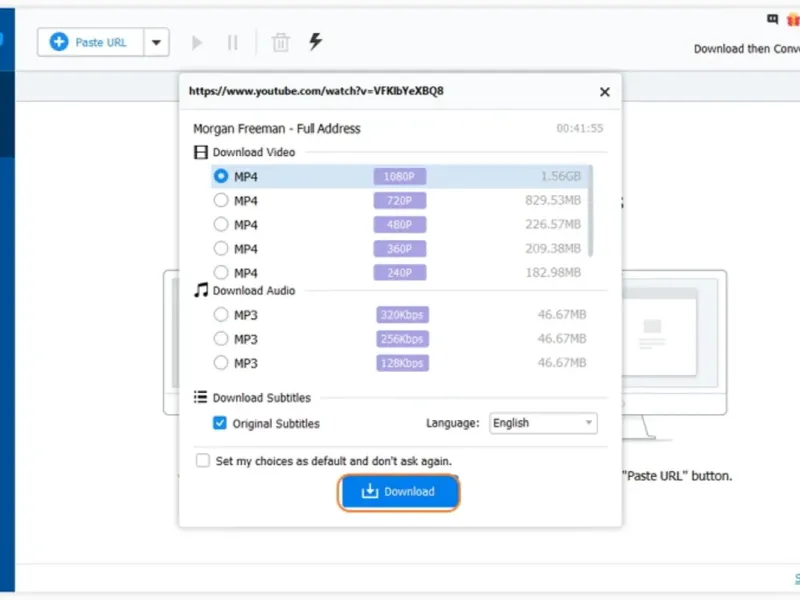Click the Morgan Freeman - Full Address title
The height and width of the screenshot is (600, 800).
pos(277,129)
